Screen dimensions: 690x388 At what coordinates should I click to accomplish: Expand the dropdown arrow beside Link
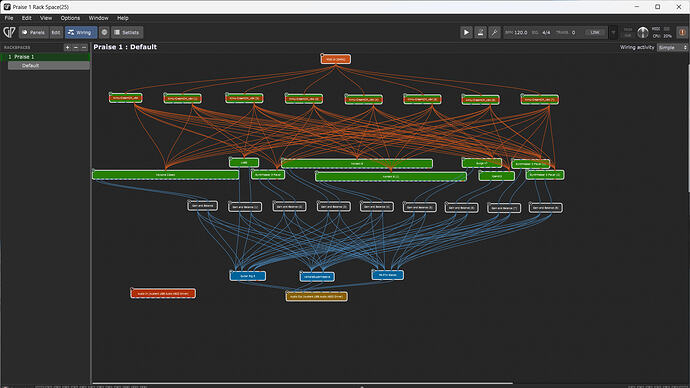point(613,33)
